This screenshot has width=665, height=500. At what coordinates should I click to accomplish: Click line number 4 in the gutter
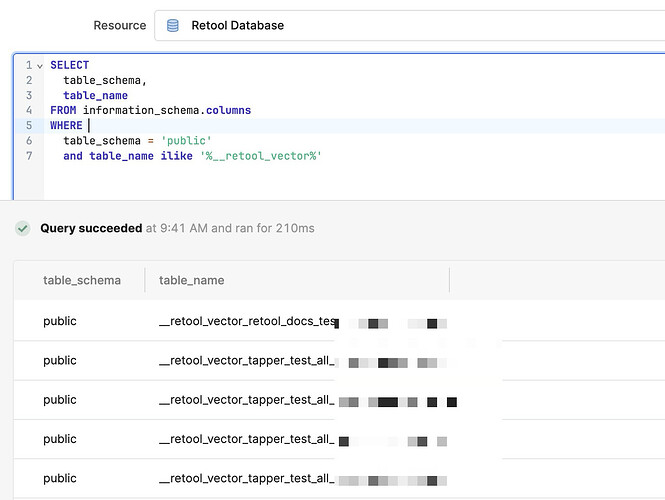tap(29, 110)
